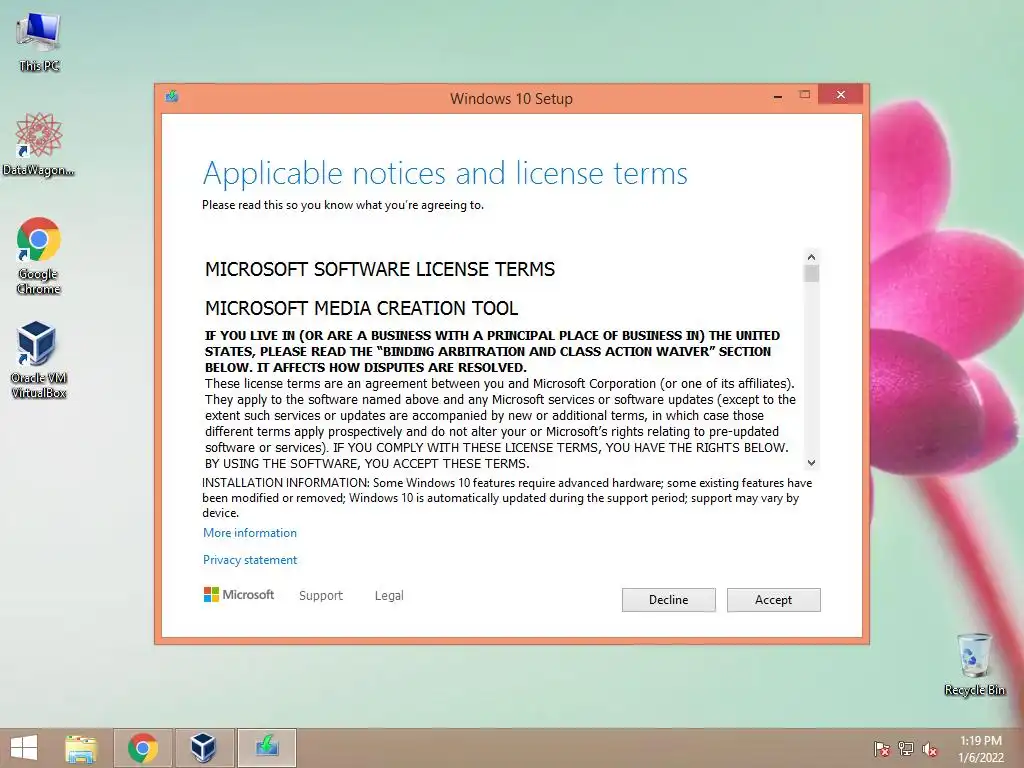Screen dimensions: 1024x768
Task: Close the Windows 10 Setup window
Action: (840, 95)
